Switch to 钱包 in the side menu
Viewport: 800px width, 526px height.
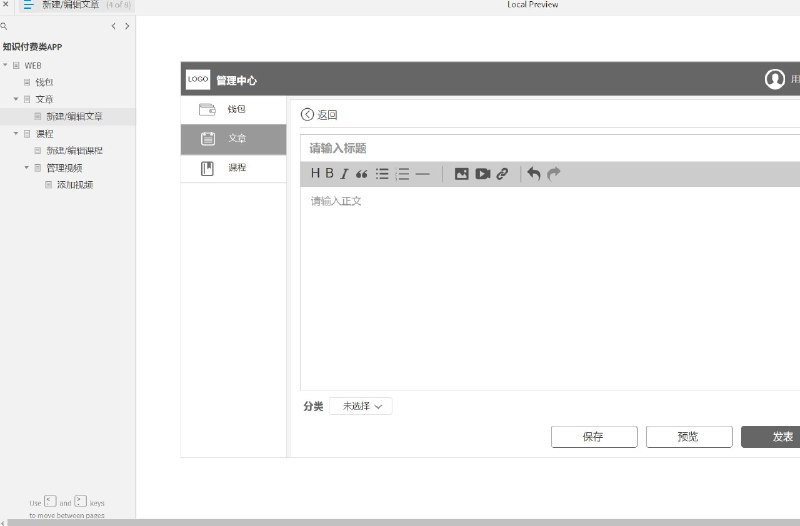pyautogui.click(x=236, y=109)
